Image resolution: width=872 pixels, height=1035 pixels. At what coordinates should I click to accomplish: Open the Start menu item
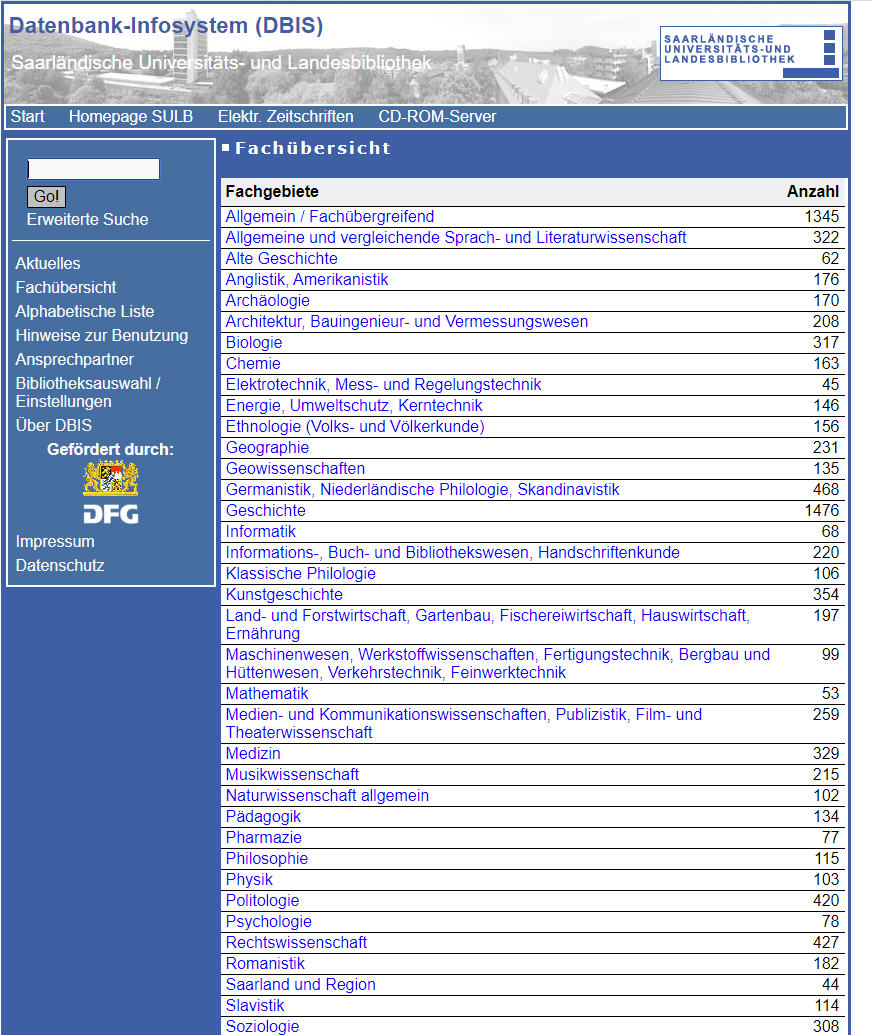click(27, 117)
